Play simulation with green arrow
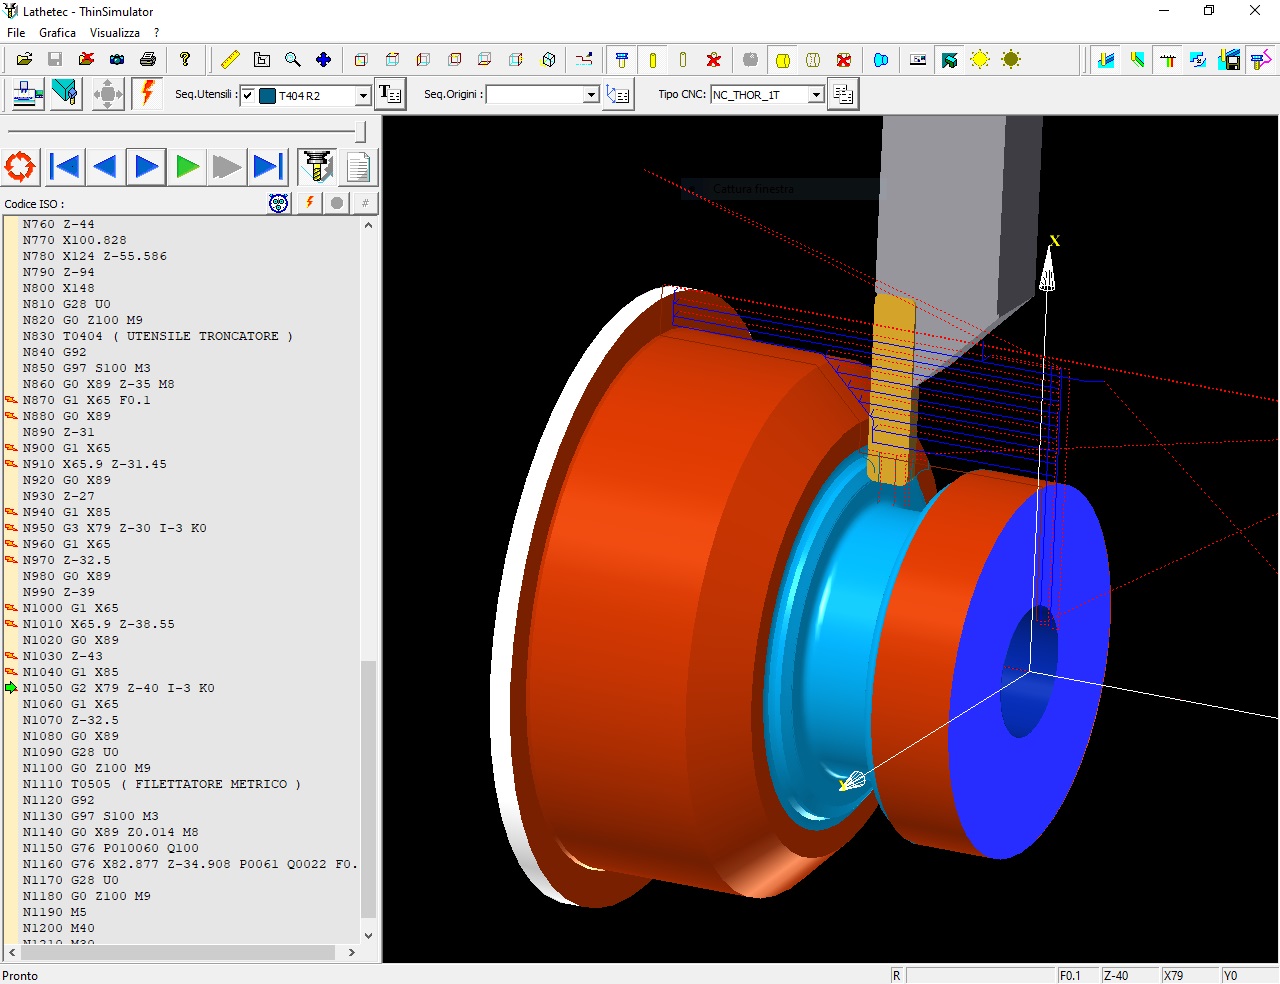Viewport: 1280px width, 984px height. tap(187, 167)
